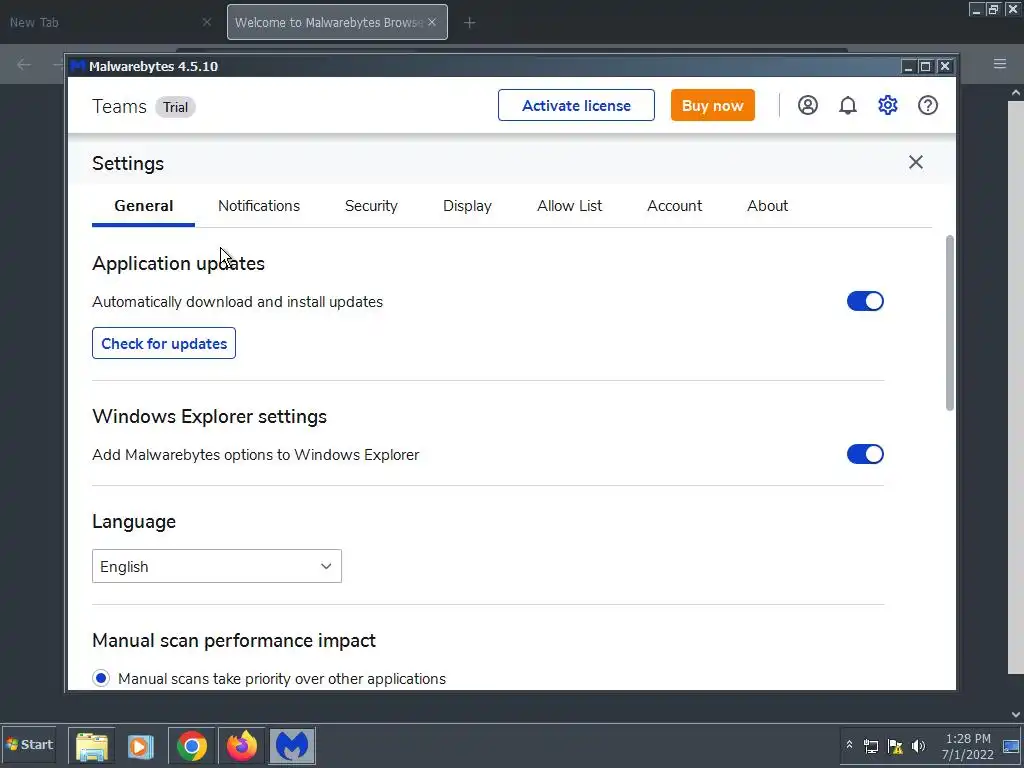Image resolution: width=1024 pixels, height=768 pixels.
Task: Select the Welcome to Malwarebytes Browser tab
Action: pyautogui.click(x=337, y=22)
